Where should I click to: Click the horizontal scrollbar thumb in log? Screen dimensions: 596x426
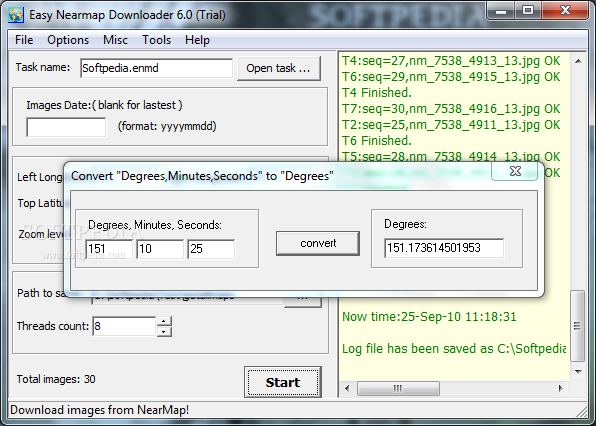point(398,388)
